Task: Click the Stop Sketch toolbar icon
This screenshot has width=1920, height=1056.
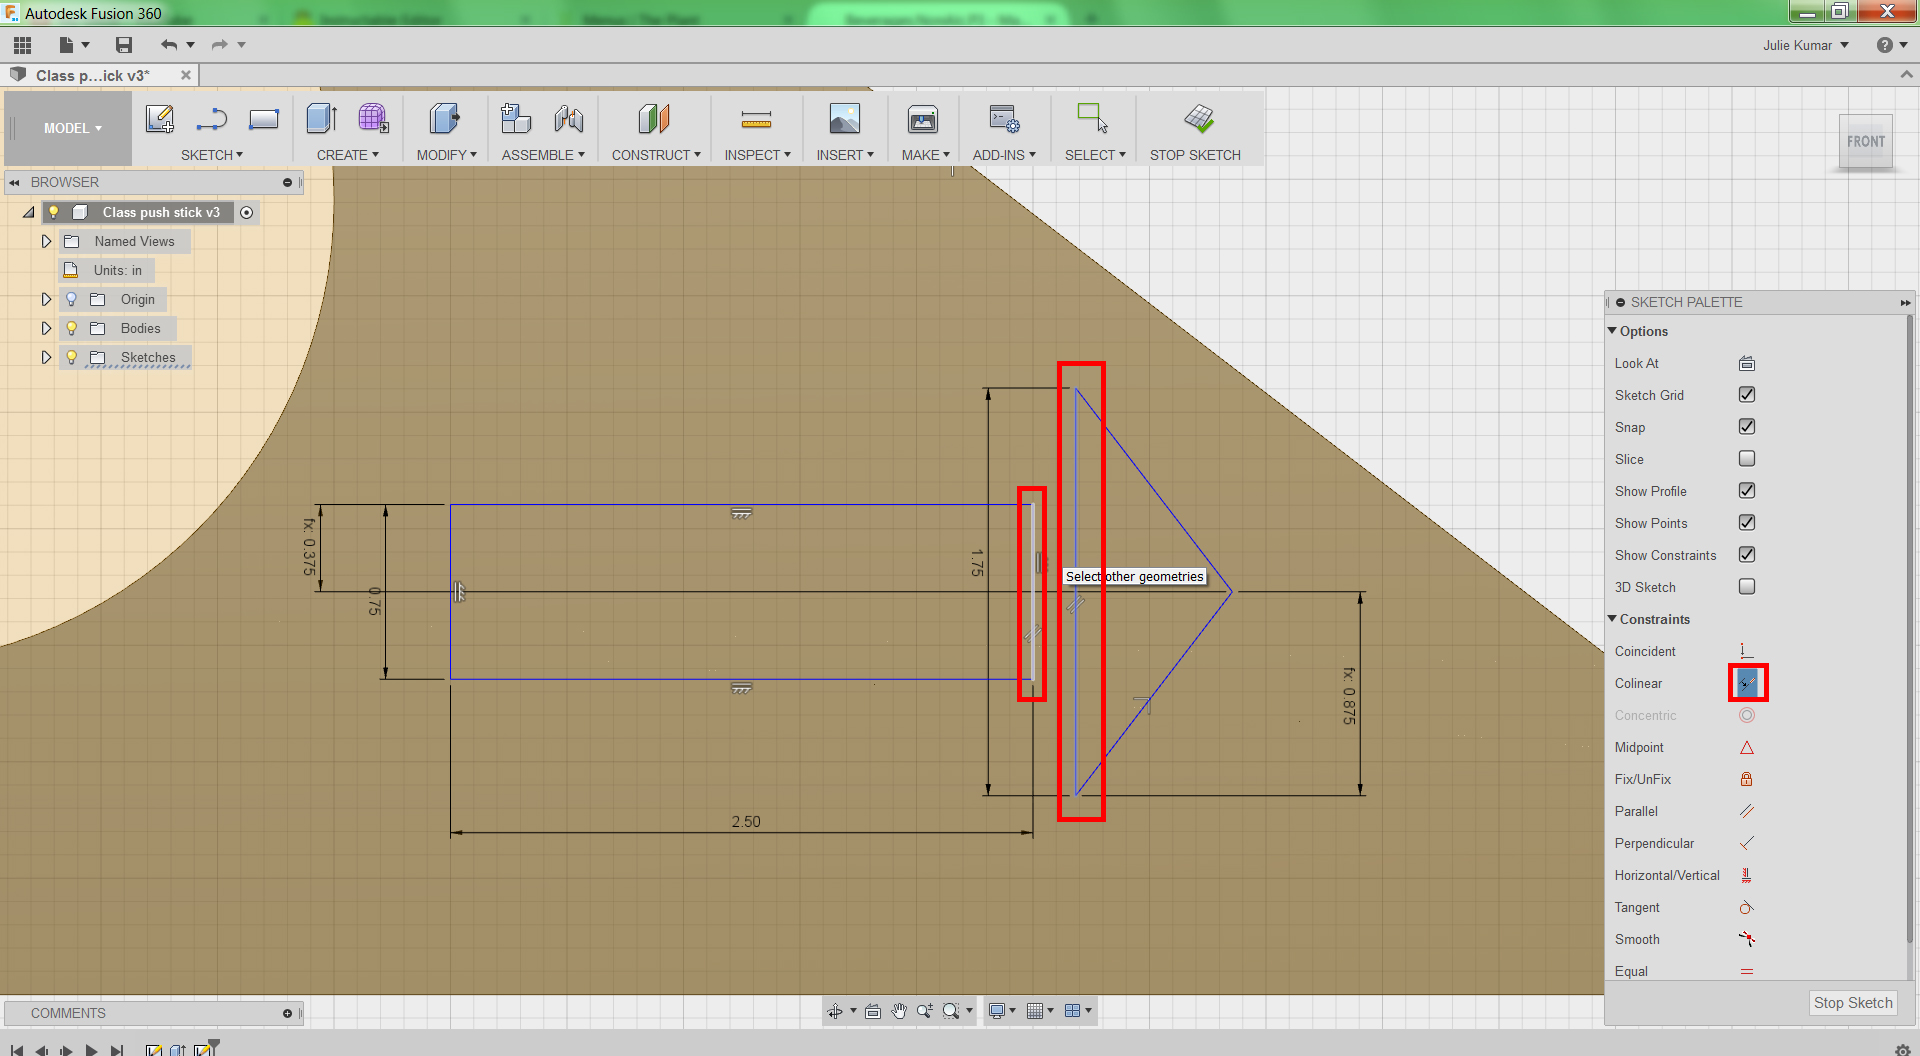Action: pyautogui.click(x=1198, y=119)
